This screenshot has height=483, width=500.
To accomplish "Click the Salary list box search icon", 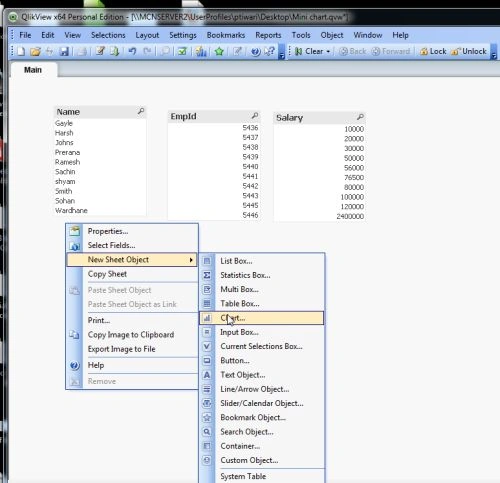I will point(360,117).
